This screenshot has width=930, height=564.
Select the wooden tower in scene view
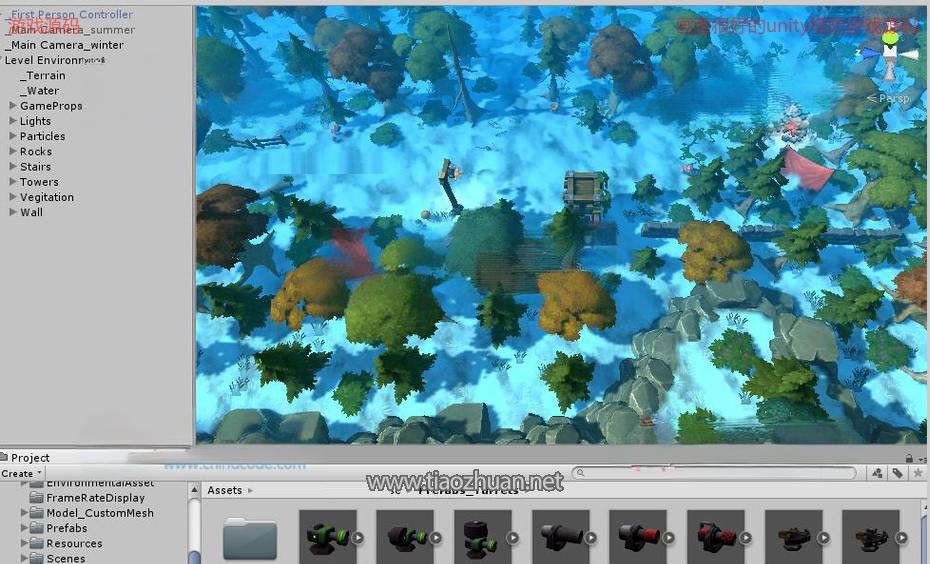coord(585,196)
